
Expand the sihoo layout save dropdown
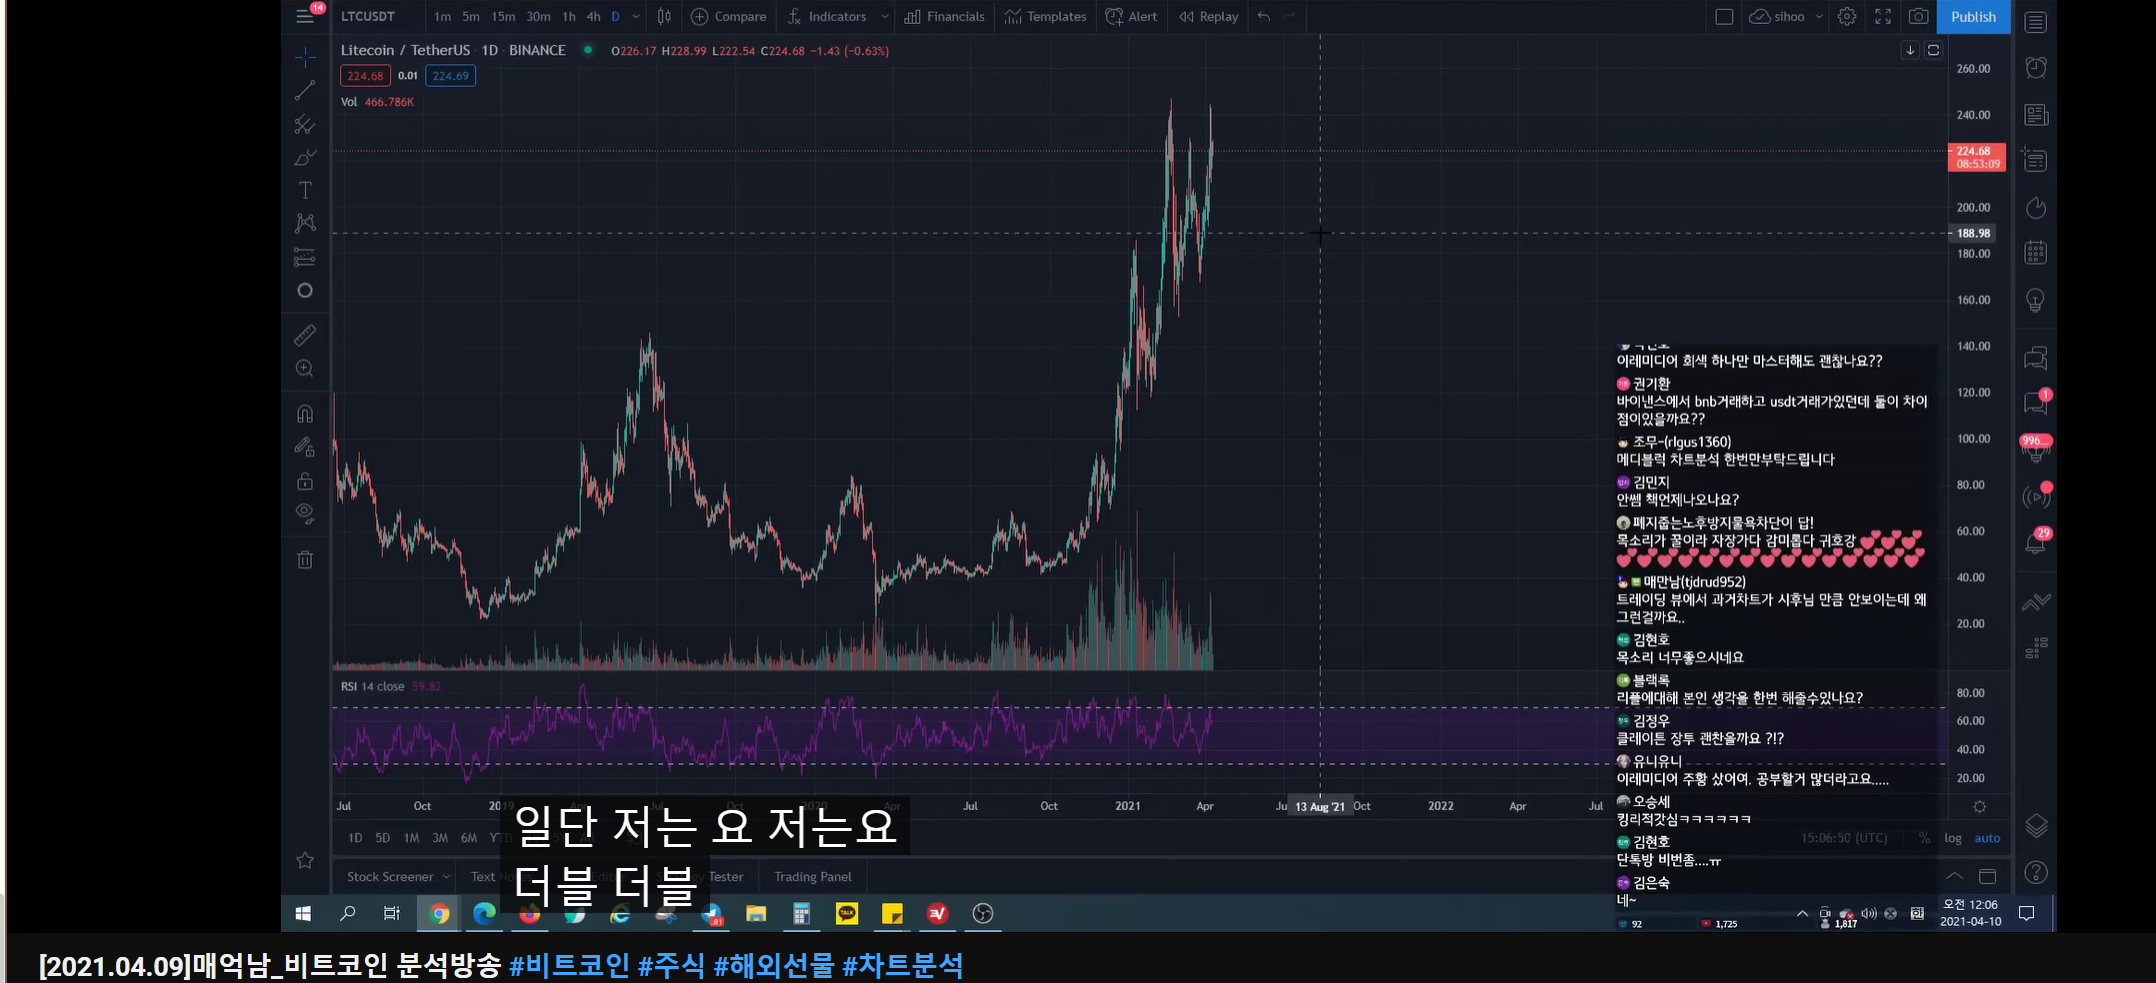click(x=1819, y=16)
